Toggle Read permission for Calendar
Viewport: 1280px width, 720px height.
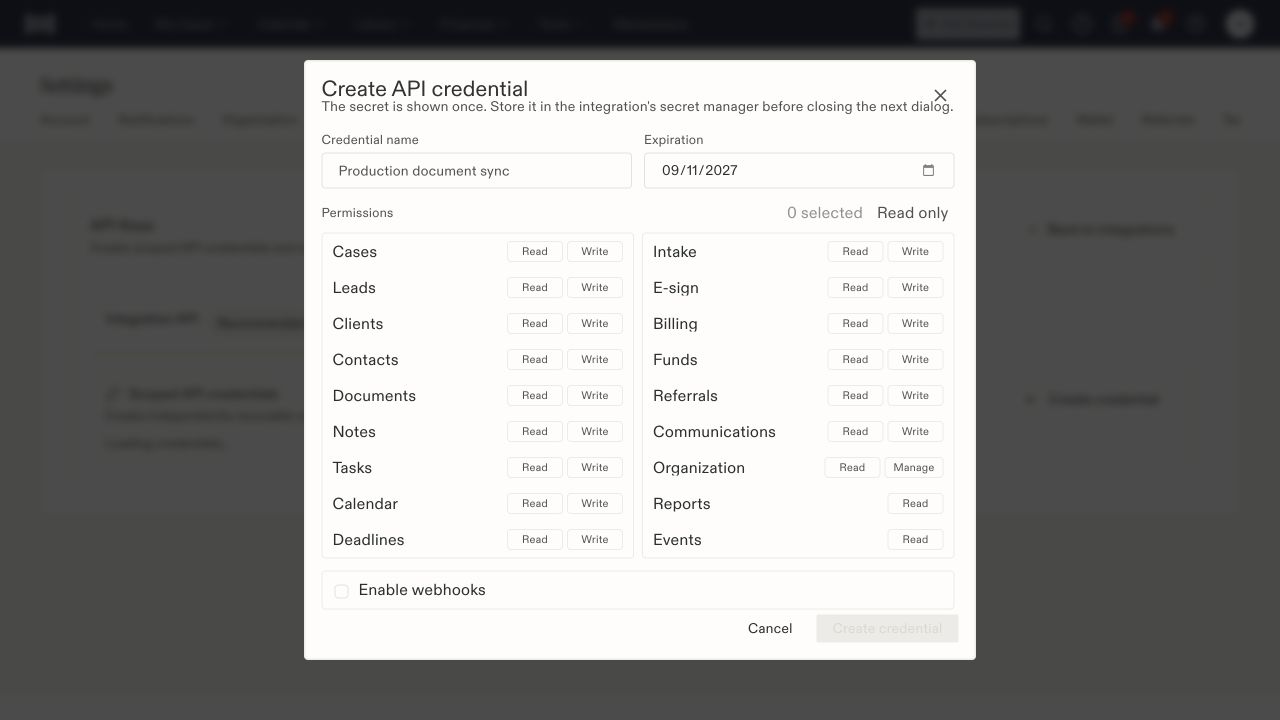(535, 504)
